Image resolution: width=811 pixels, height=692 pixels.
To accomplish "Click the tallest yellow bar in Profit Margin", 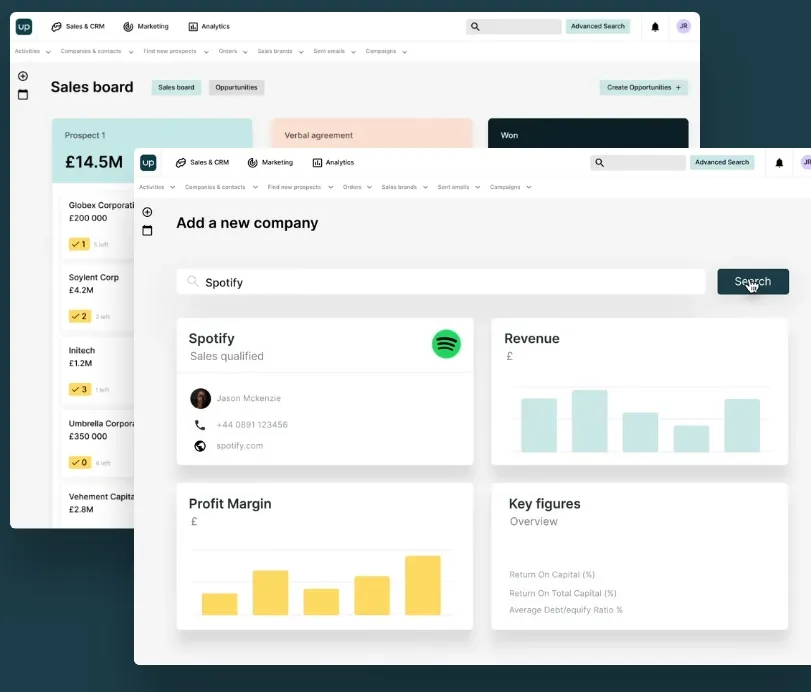I will click(x=423, y=585).
